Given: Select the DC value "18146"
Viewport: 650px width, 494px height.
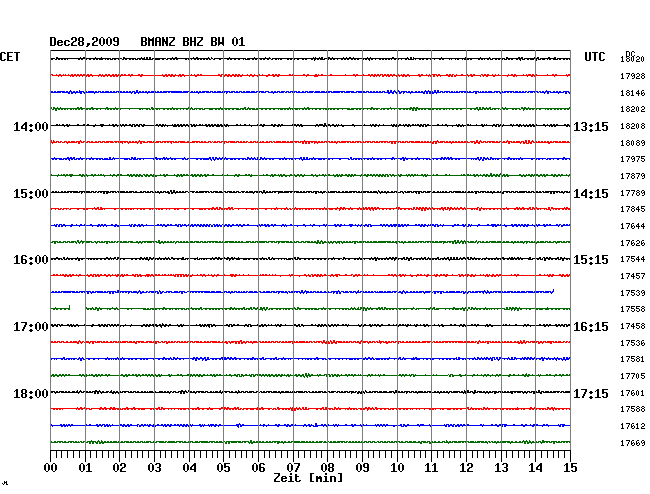Looking at the screenshot, I should [x=633, y=93].
